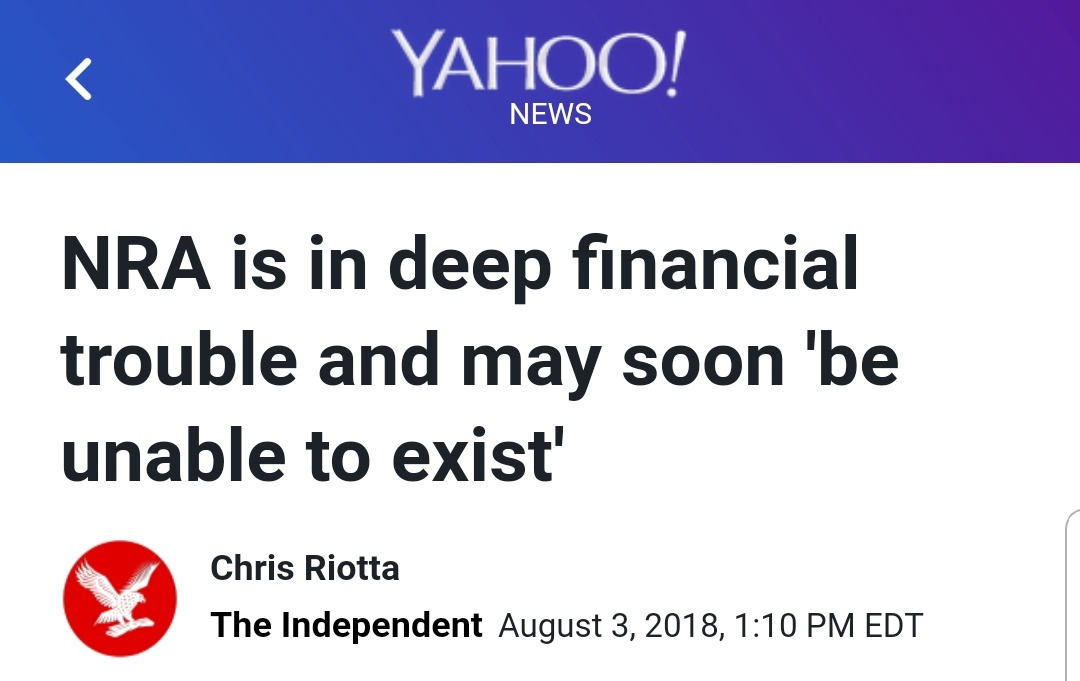1080x681 pixels.
Task: Open author Chris Riotta's page
Action: [x=305, y=568]
